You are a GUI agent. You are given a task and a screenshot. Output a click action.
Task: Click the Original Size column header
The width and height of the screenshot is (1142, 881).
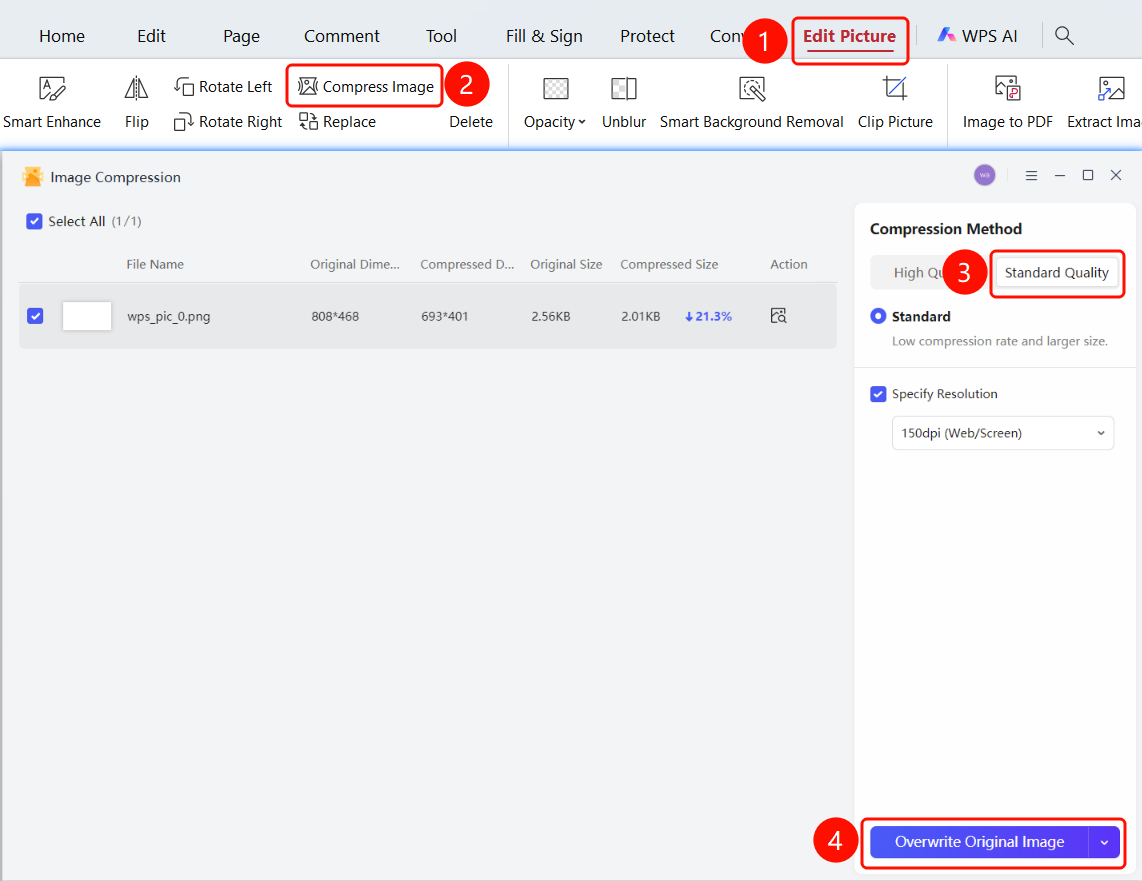tap(566, 264)
